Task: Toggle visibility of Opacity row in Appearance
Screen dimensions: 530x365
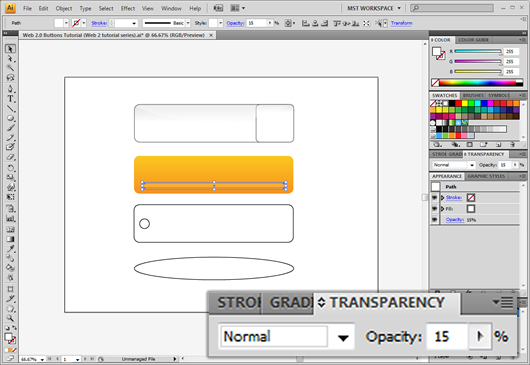Action: [x=435, y=219]
